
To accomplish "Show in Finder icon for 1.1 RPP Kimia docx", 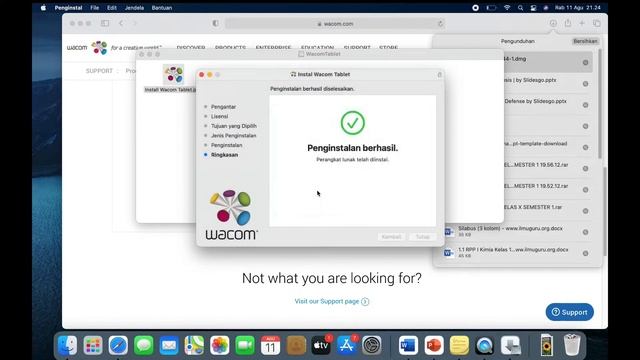I will point(585,253).
